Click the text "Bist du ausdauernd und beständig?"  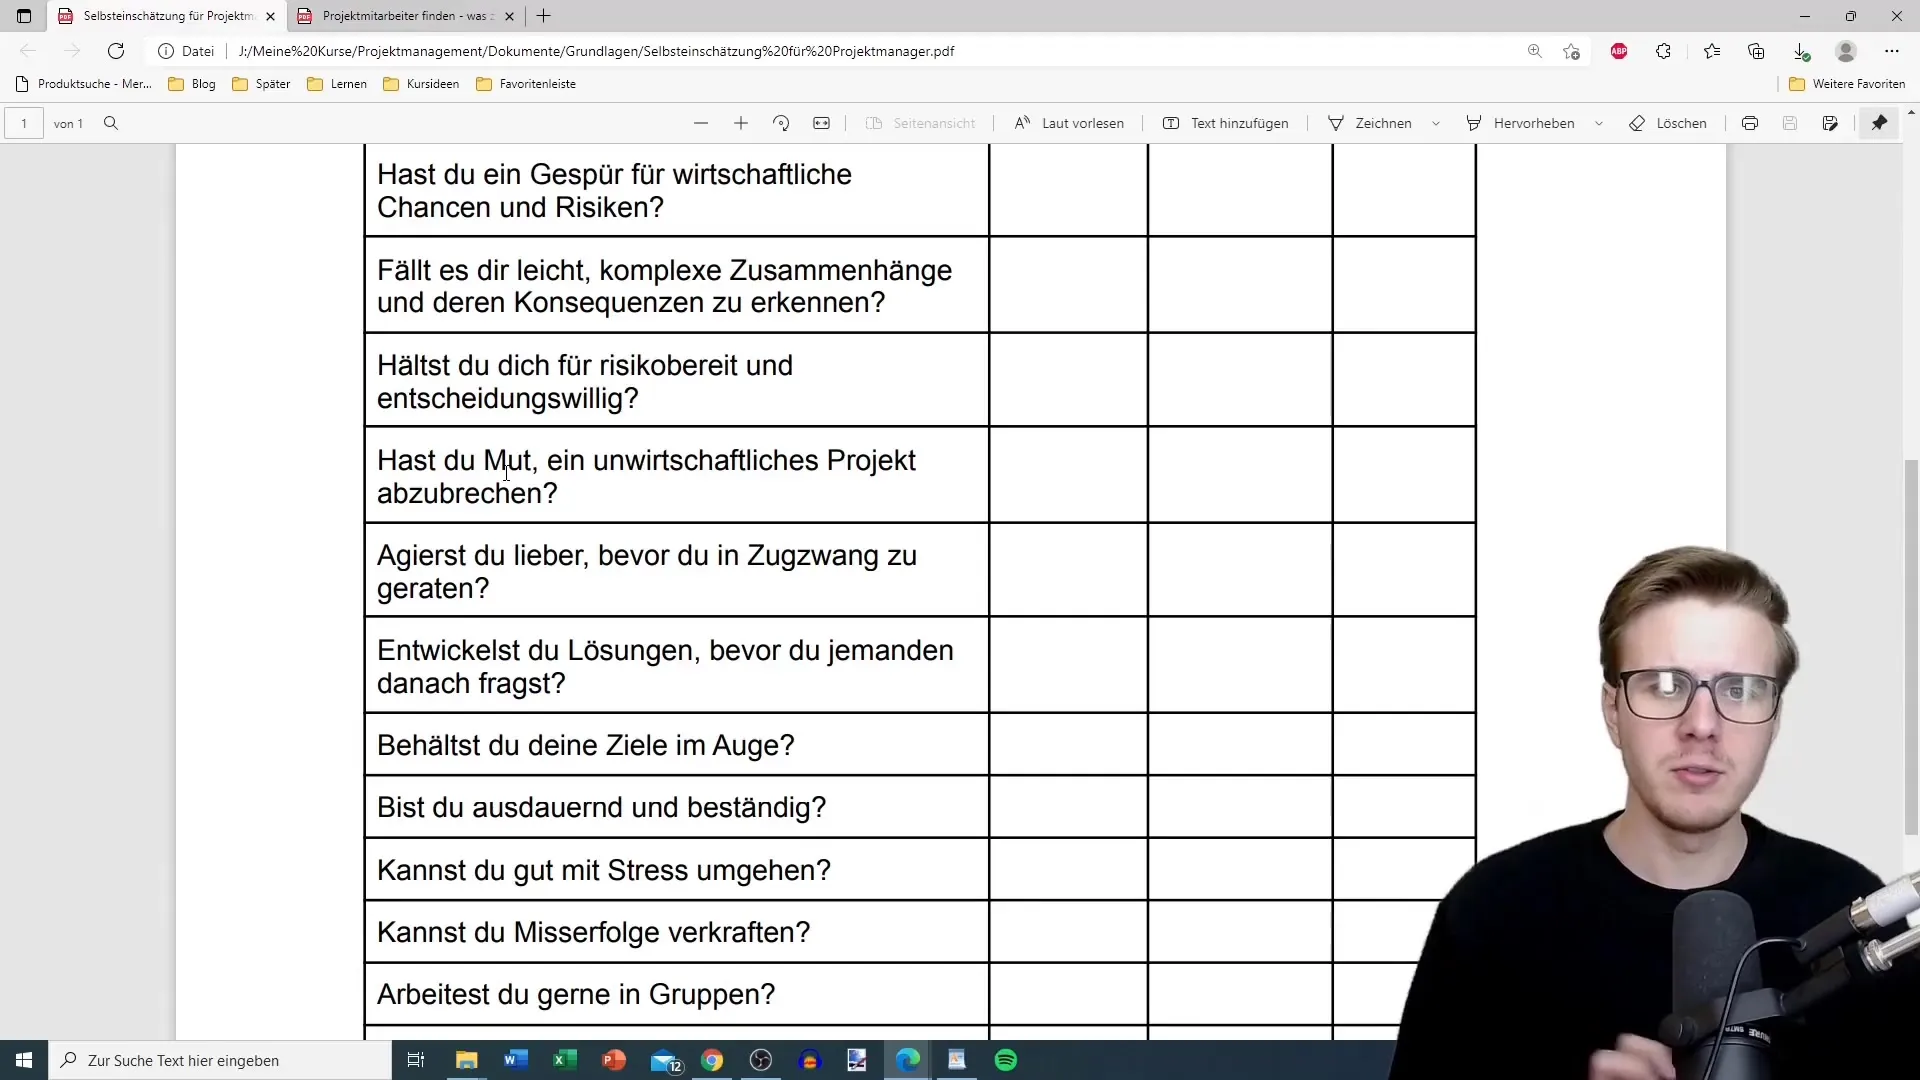602,807
